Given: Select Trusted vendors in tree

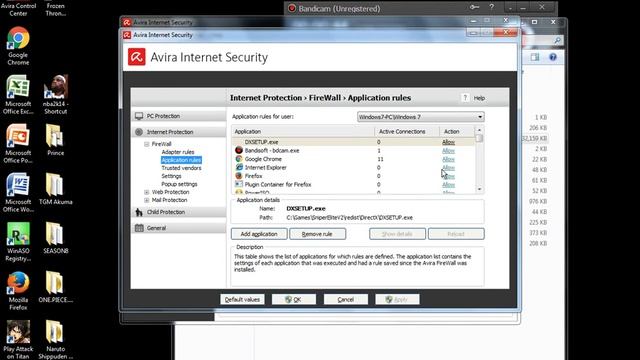Looking at the screenshot, I should [181, 168].
